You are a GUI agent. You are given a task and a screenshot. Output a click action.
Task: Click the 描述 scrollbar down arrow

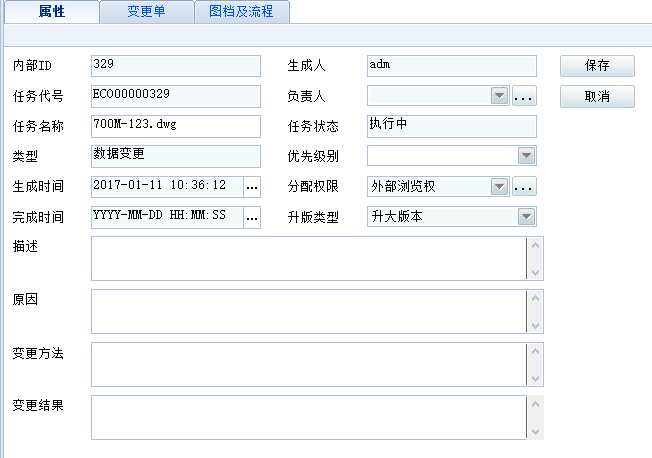click(536, 272)
